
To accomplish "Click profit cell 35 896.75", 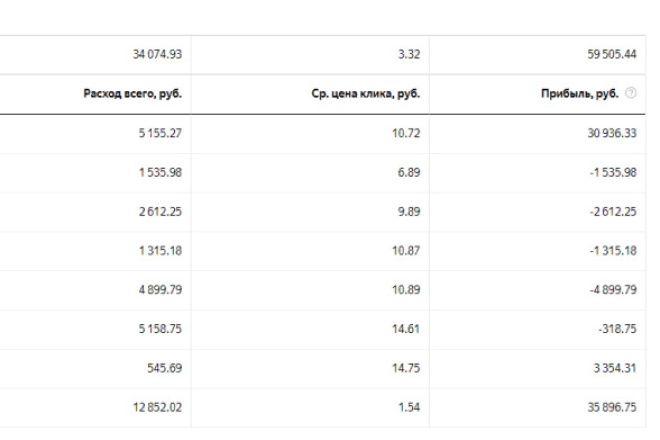I will 612,407.
